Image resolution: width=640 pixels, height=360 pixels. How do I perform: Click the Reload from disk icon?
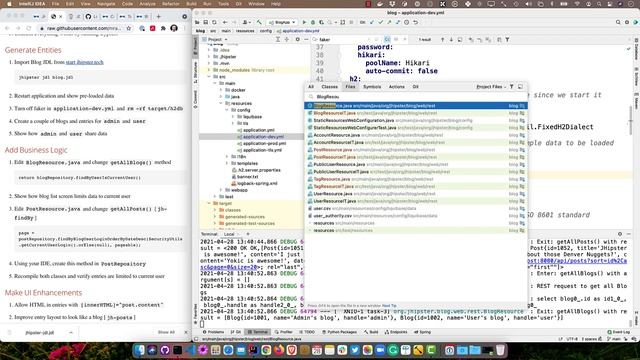[x=214, y=22]
